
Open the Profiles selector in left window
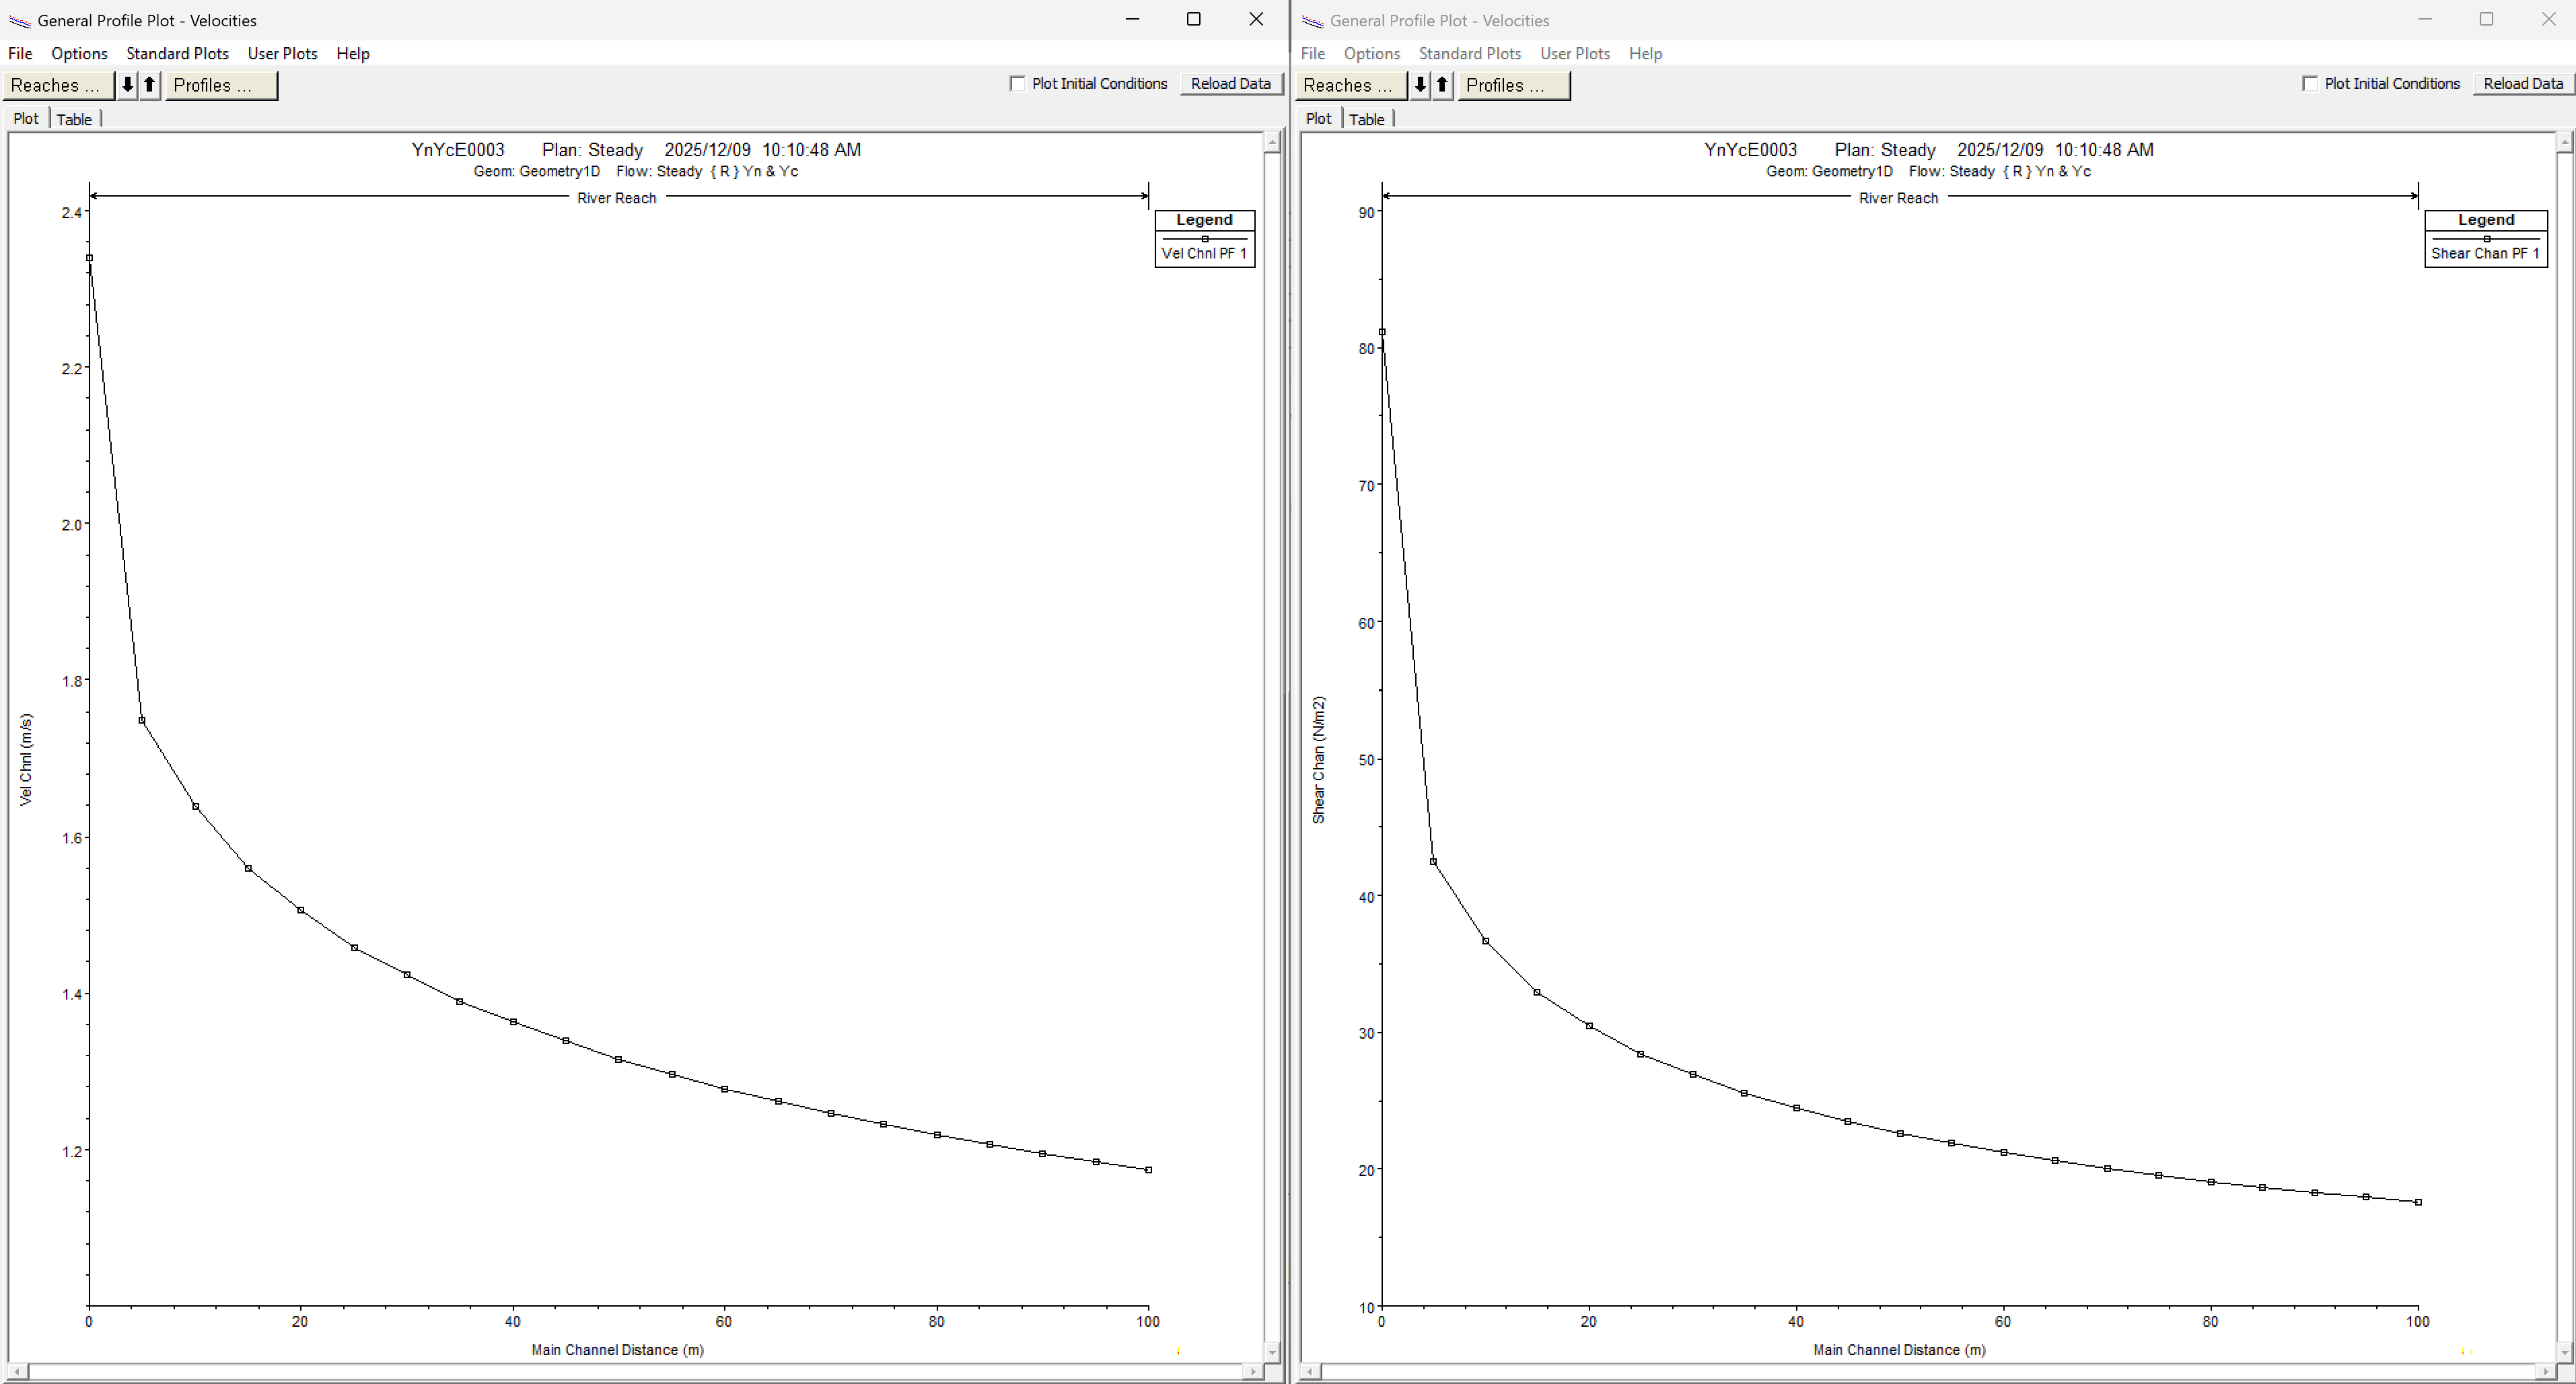221,85
